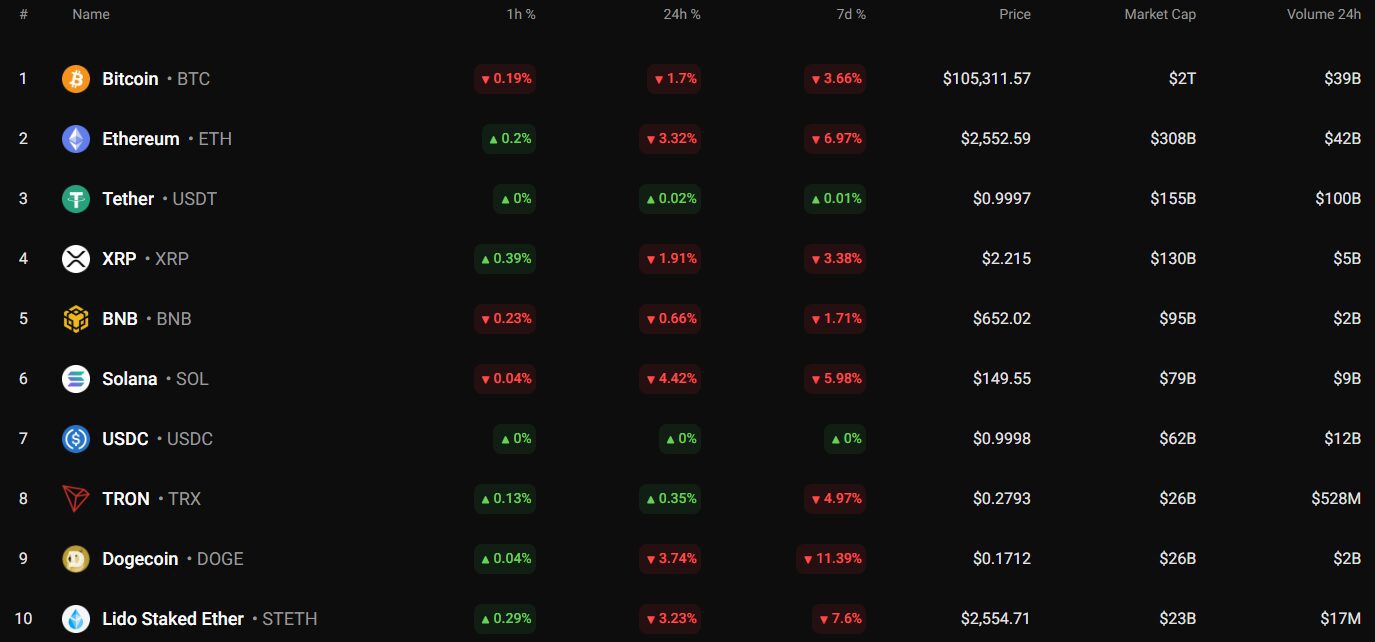Open the Bitcoin · BTC name link
This screenshot has width=1375, height=642.
tap(129, 78)
